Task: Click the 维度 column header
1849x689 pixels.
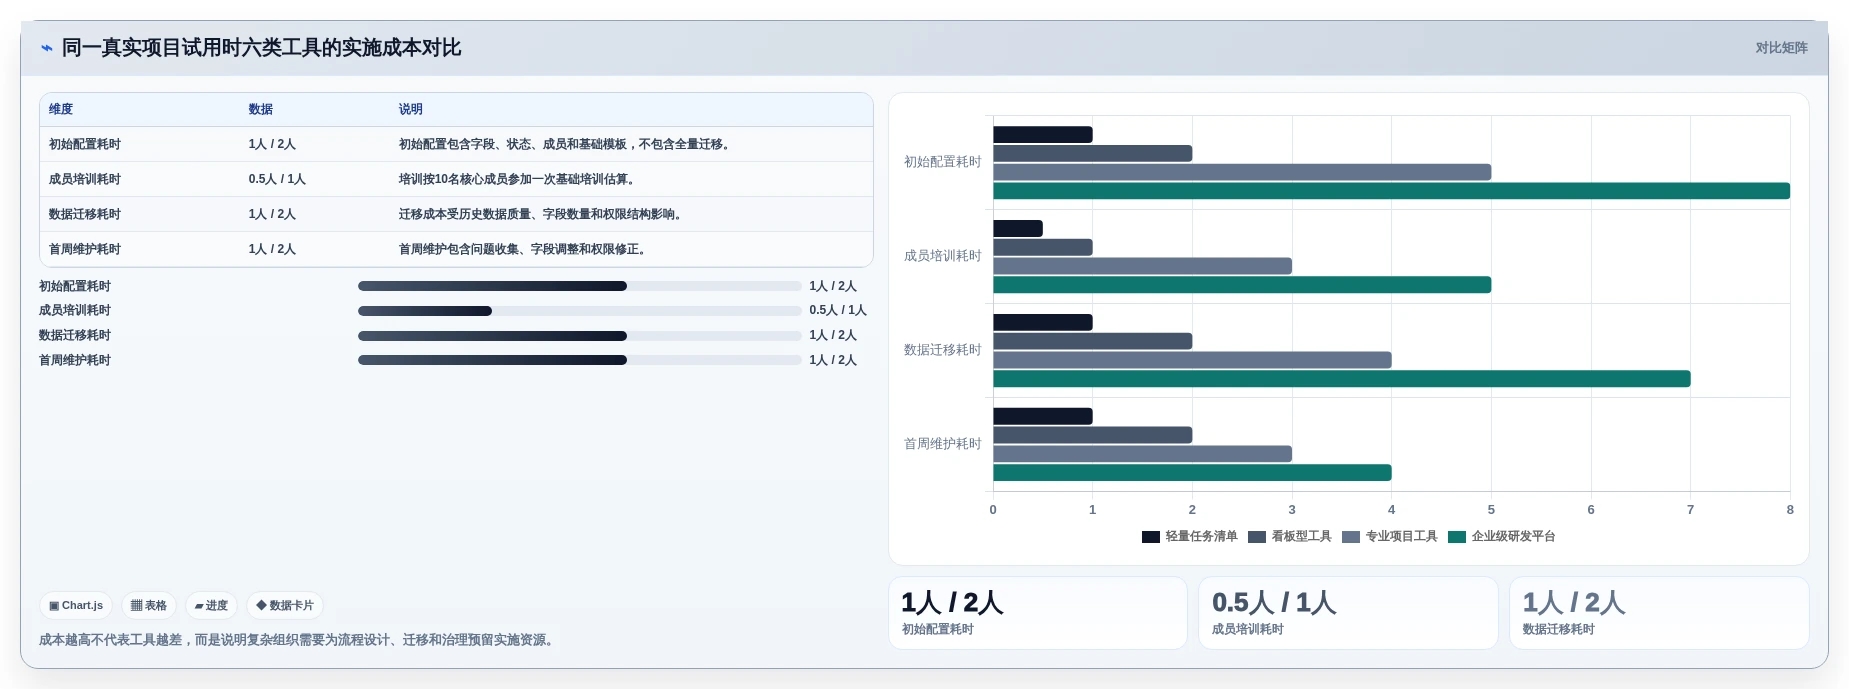Action: [x=61, y=109]
